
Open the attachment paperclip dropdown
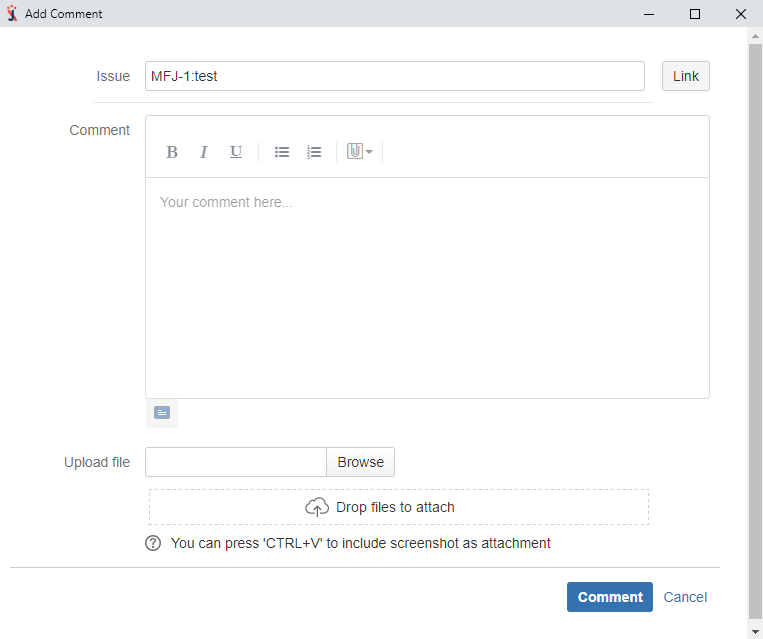360,152
